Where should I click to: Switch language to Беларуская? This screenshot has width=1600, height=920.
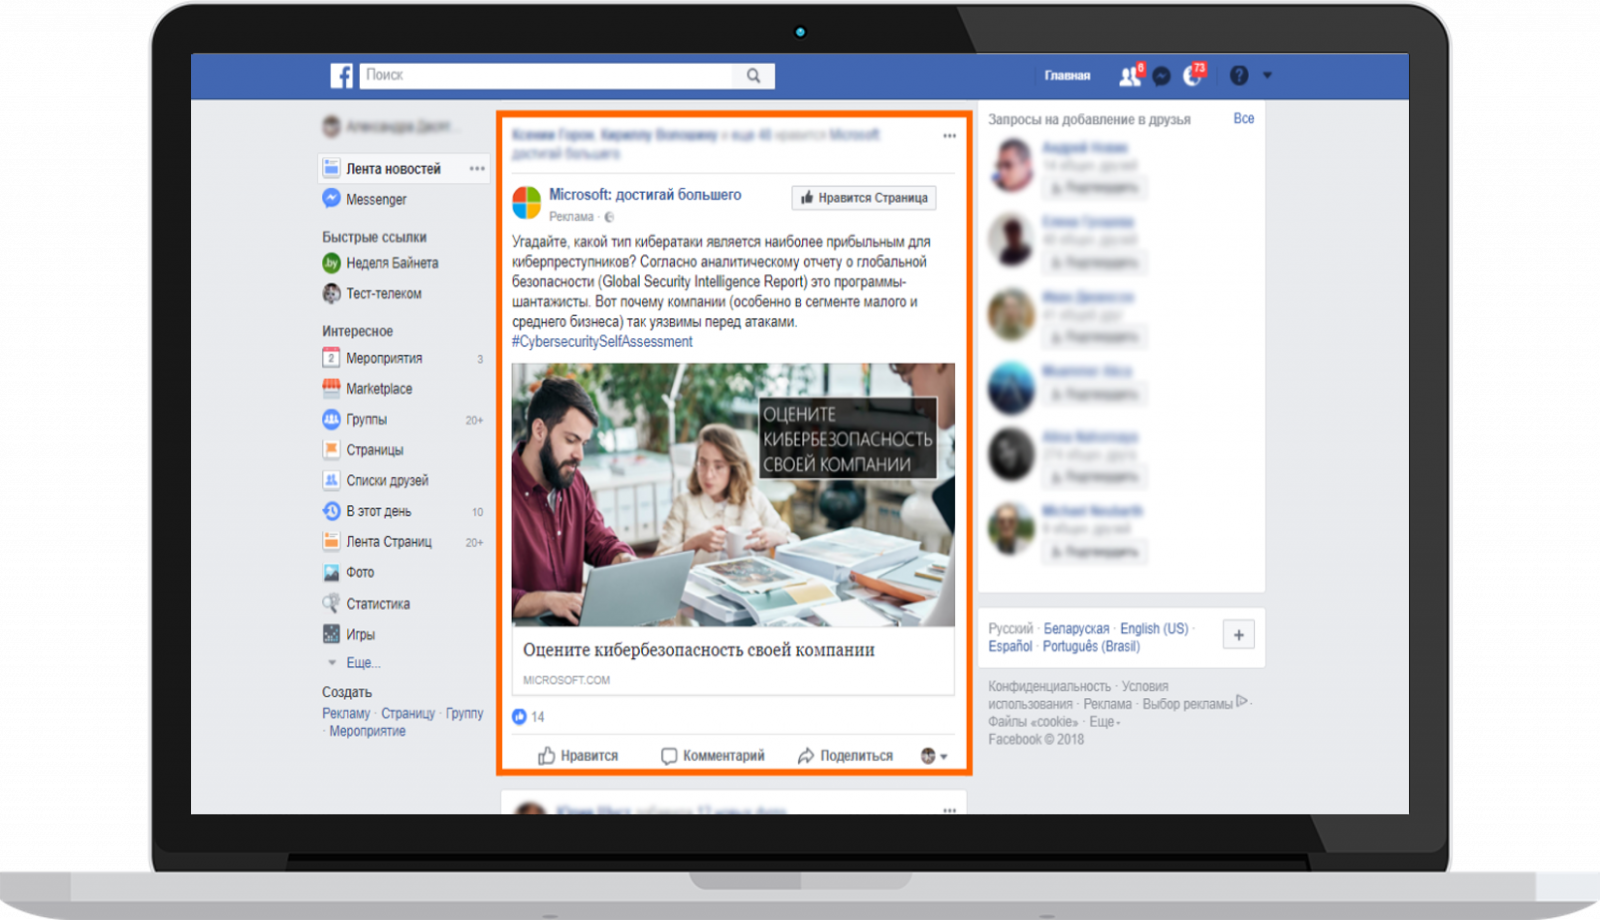tap(1076, 629)
